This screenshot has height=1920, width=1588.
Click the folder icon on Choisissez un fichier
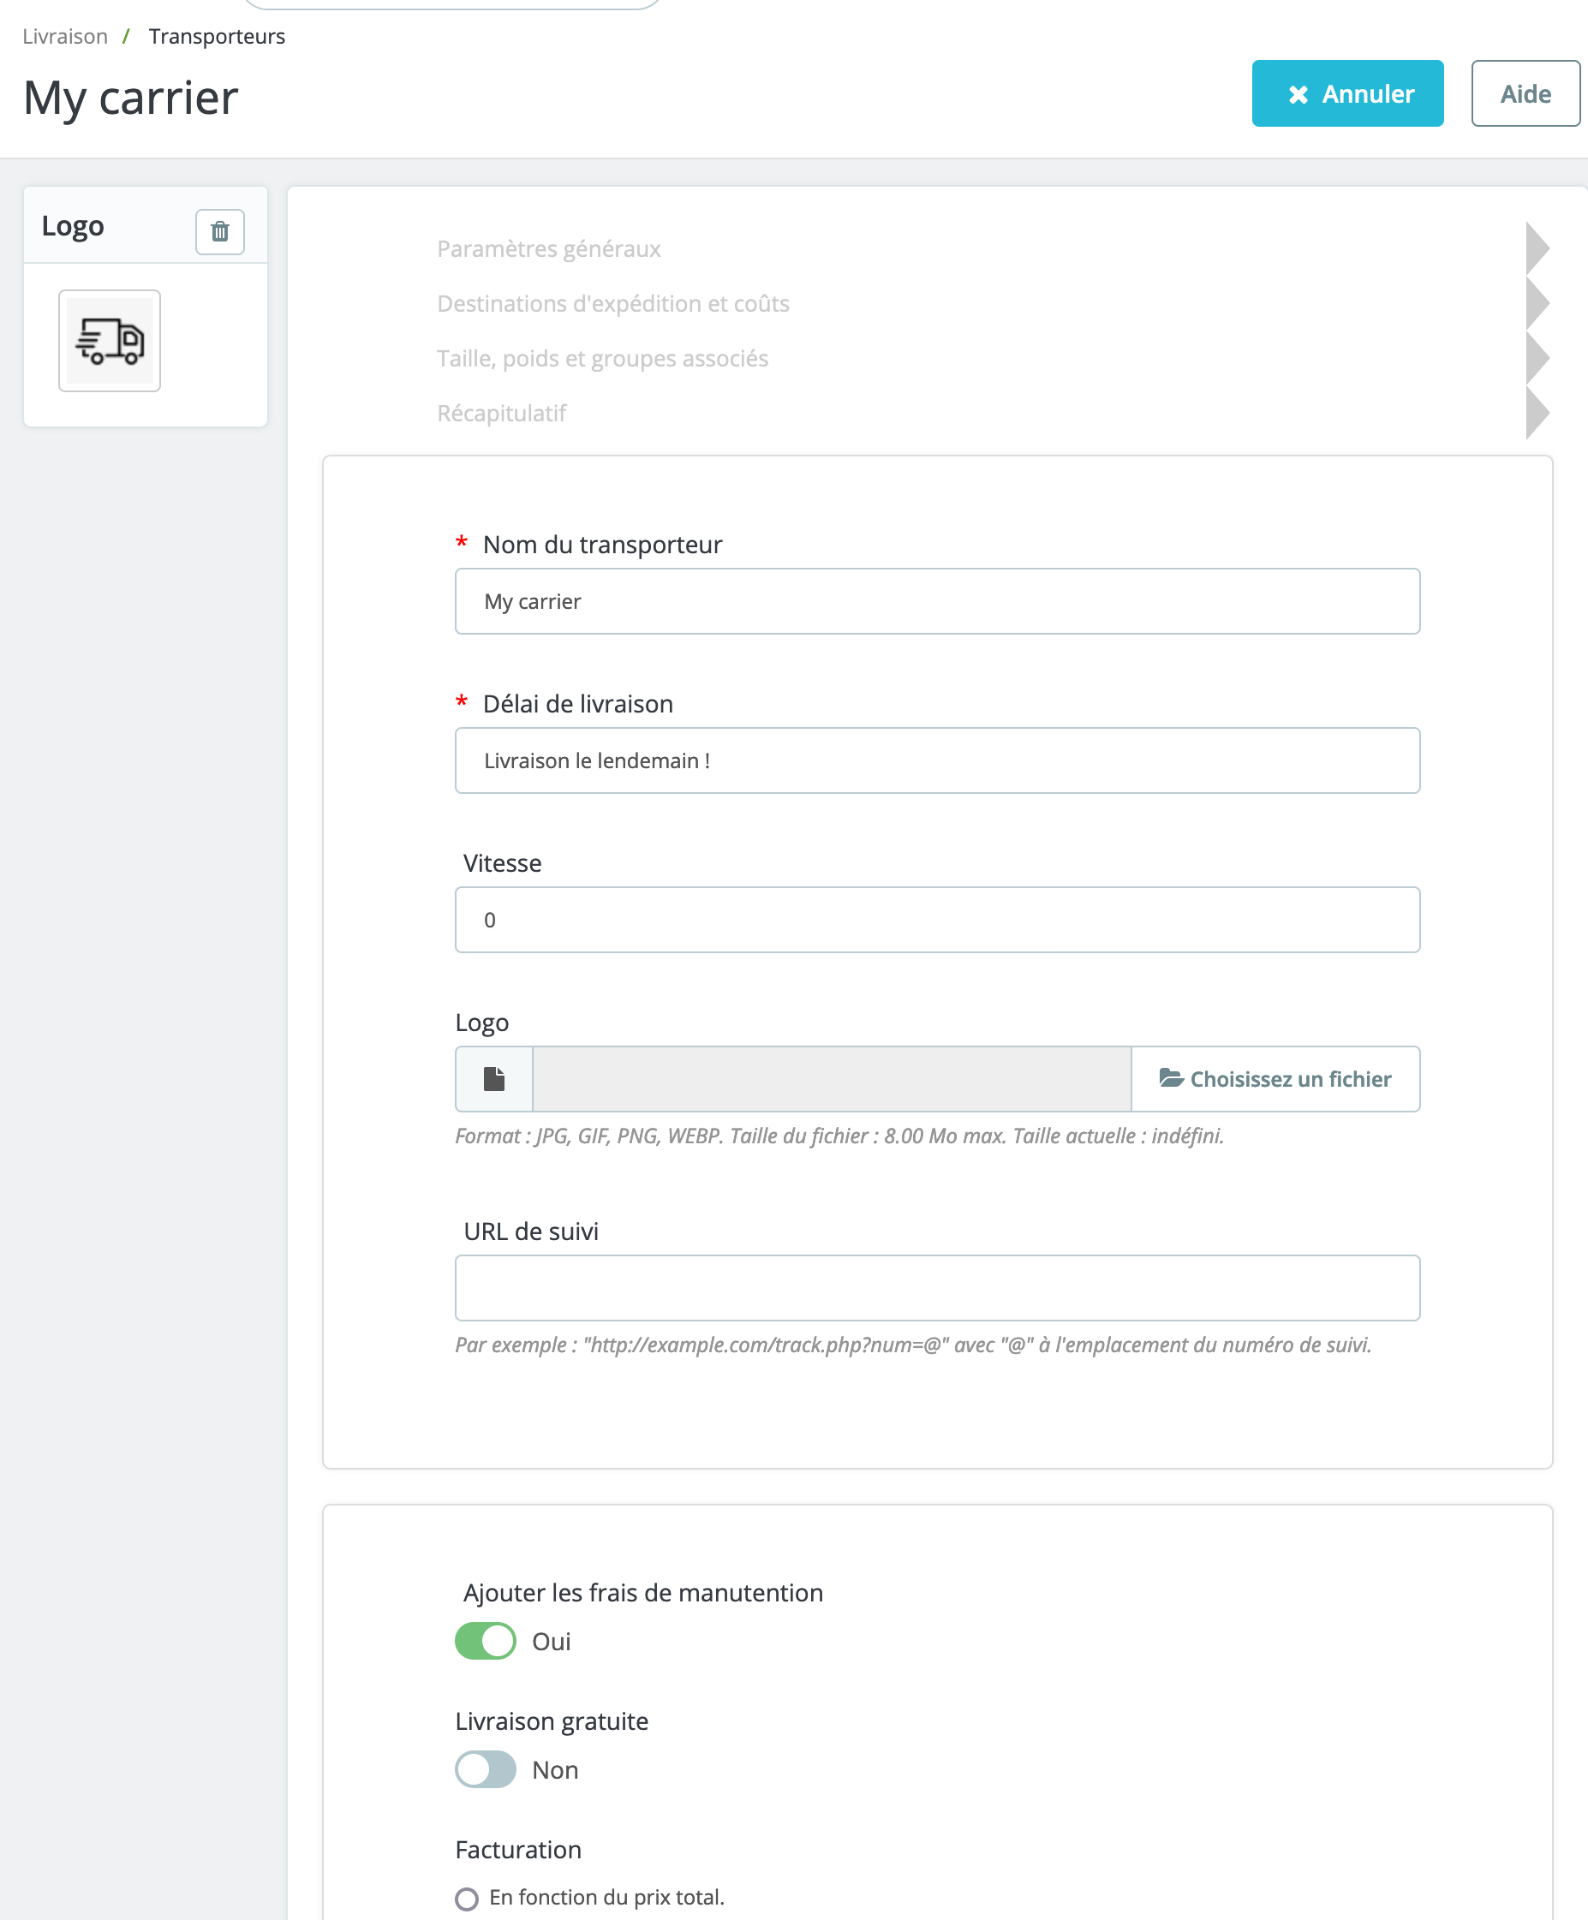pos(1170,1078)
